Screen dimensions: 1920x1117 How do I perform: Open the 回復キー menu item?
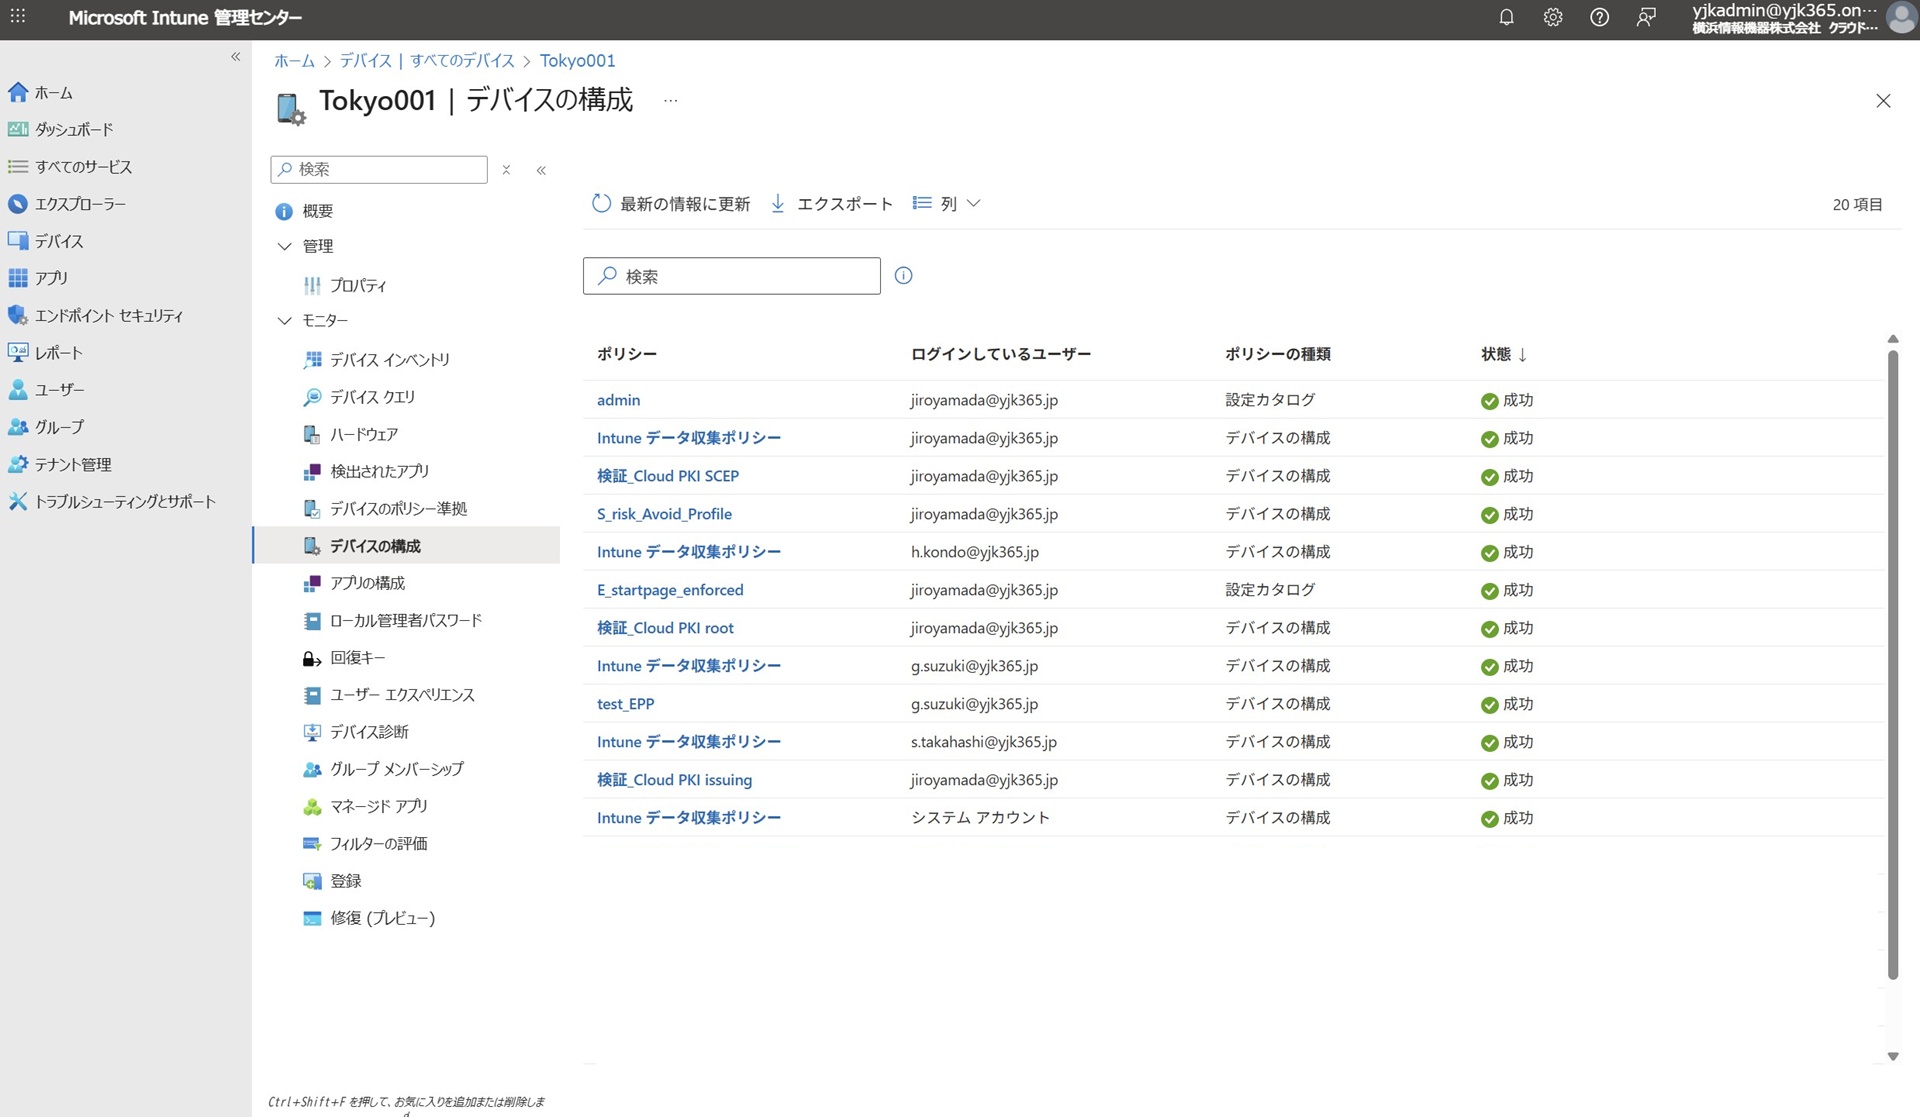(x=357, y=658)
